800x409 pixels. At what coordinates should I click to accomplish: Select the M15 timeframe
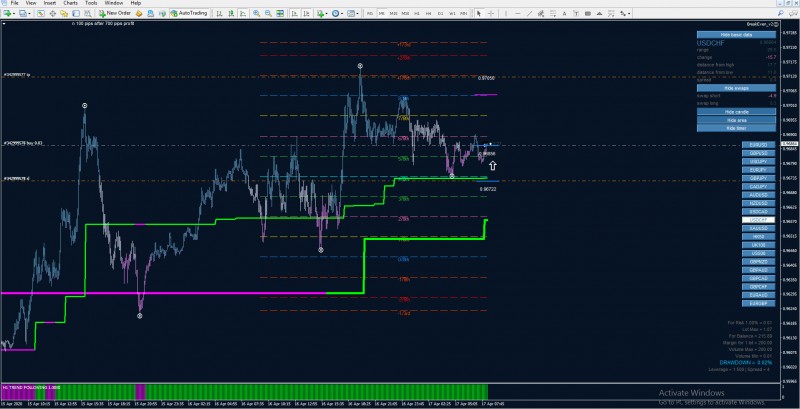pyautogui.click(x=393, y=13)
